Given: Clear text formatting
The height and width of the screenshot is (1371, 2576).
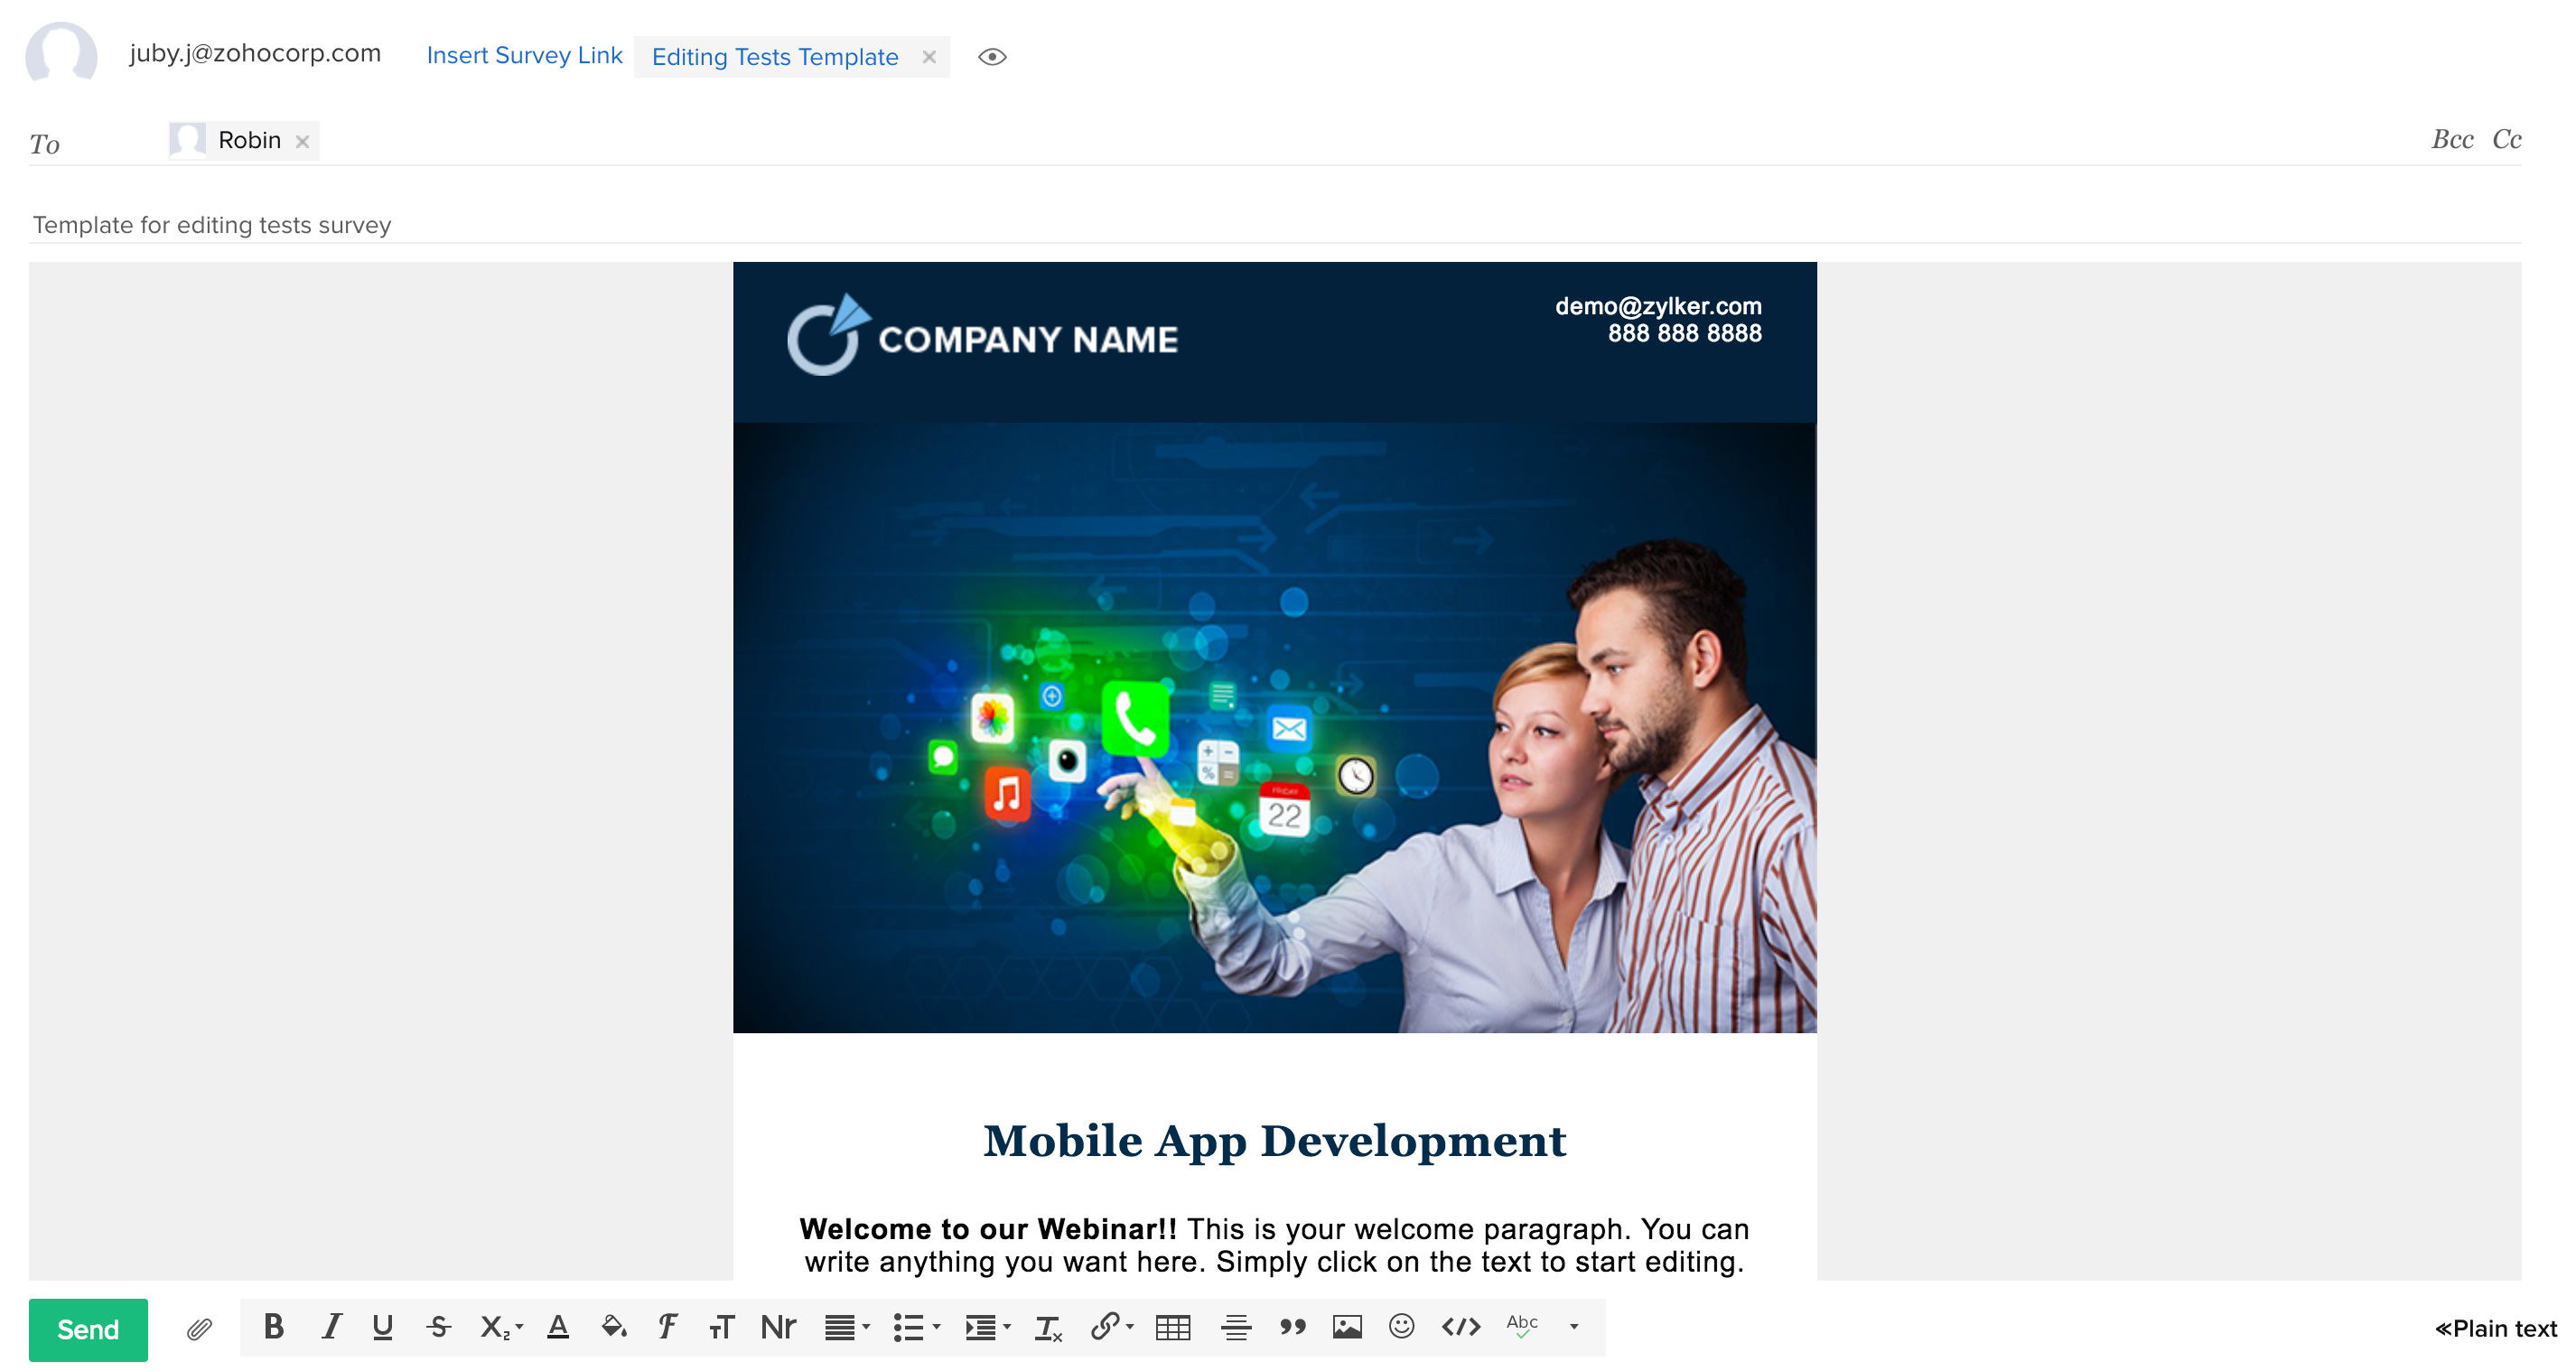Looking at the screenshot, I should (1048, 1327).
